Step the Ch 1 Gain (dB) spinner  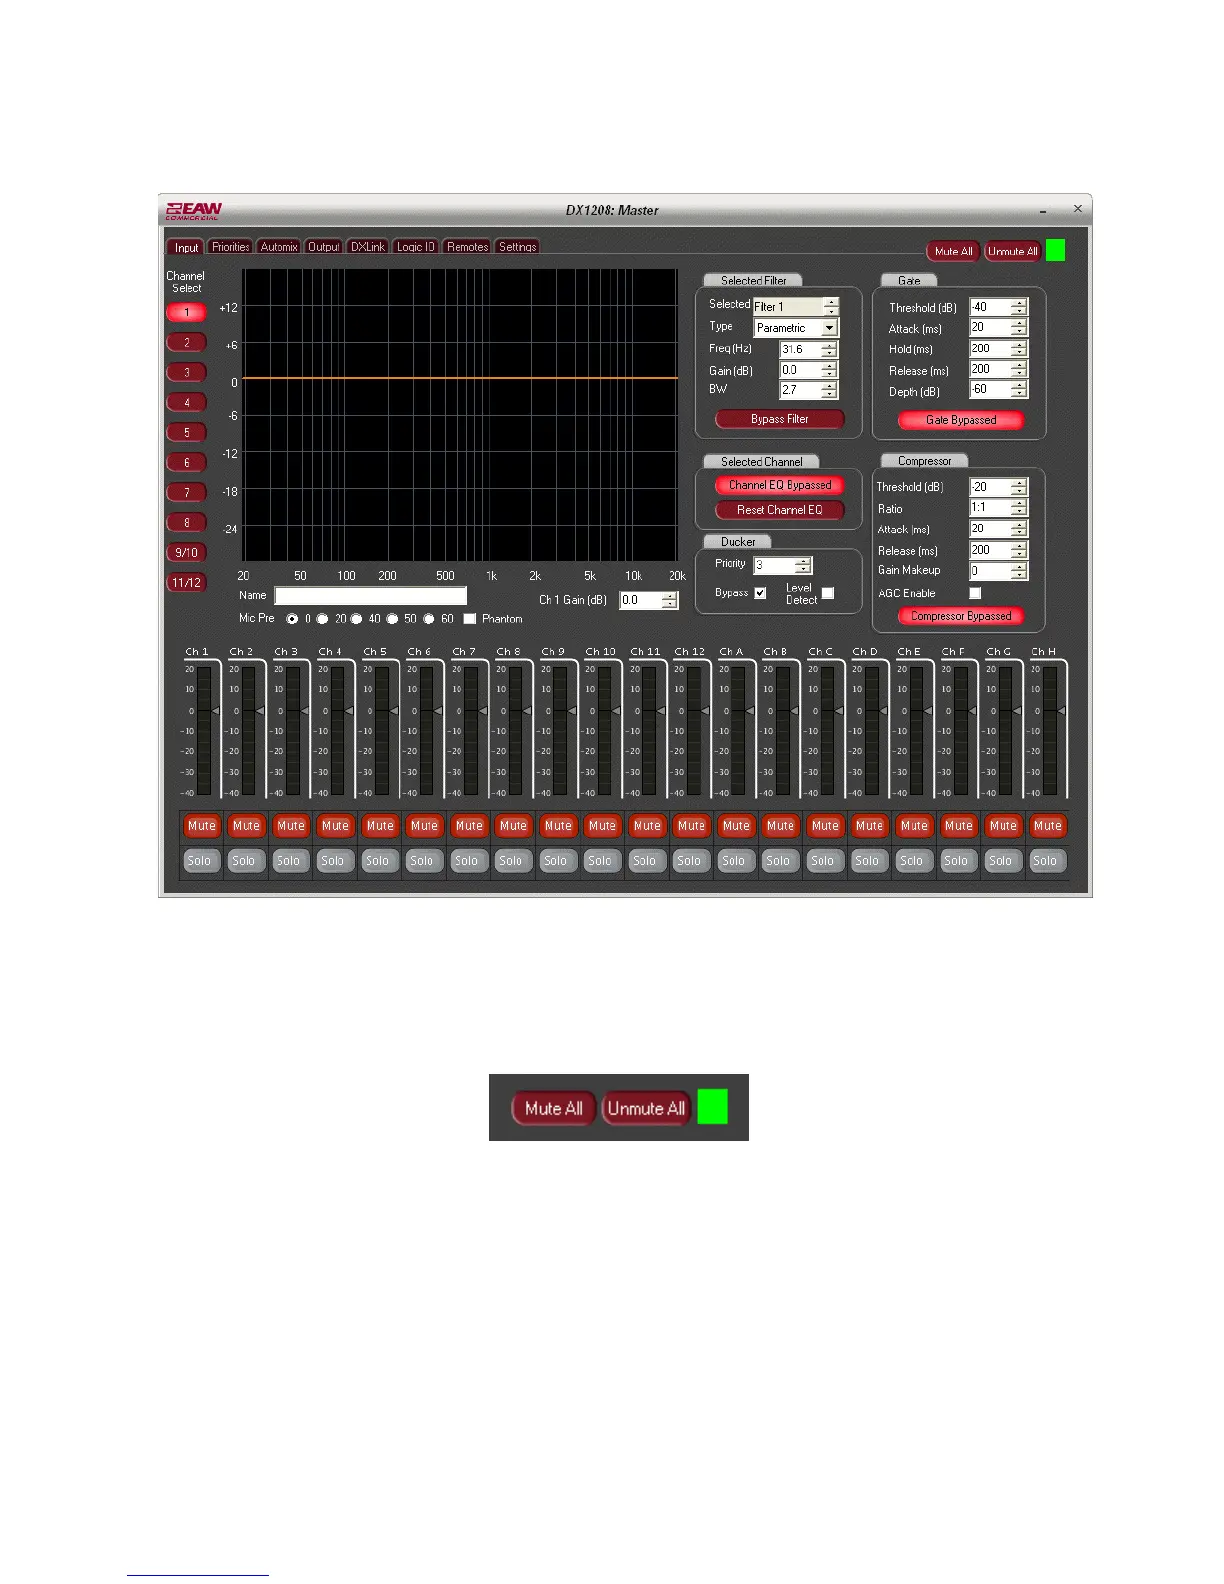point(670,601)
